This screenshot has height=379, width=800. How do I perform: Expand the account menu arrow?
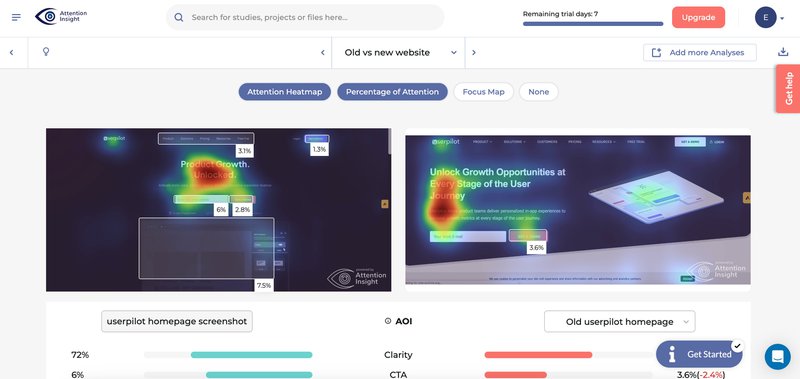(782, 18)
